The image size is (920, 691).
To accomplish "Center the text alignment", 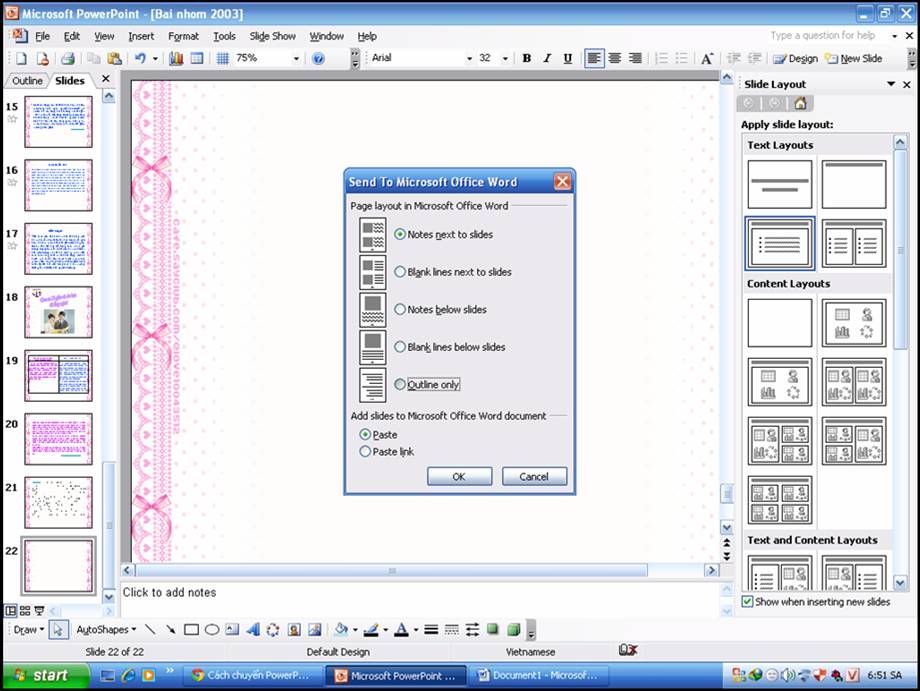I will [614, 58].
